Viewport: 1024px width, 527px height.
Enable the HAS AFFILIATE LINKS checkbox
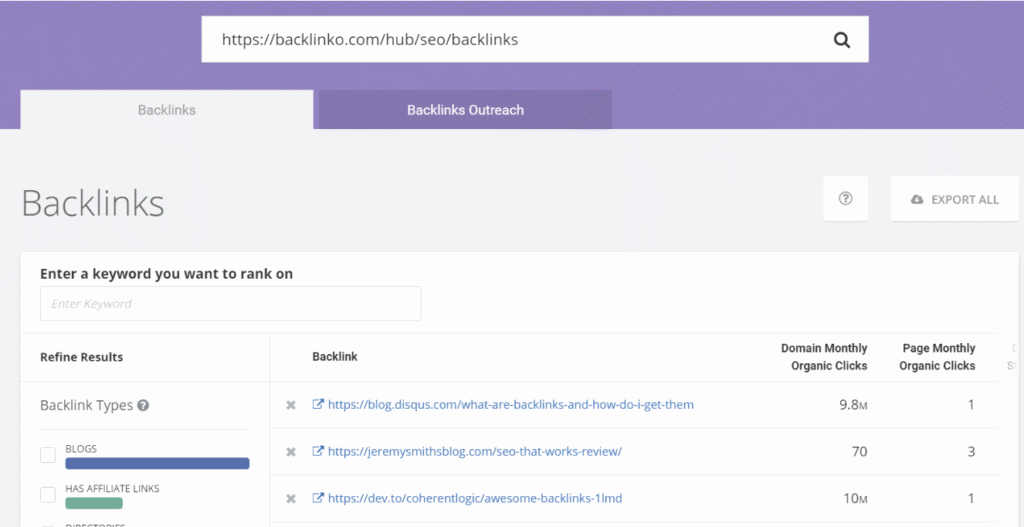click(48, 495)
